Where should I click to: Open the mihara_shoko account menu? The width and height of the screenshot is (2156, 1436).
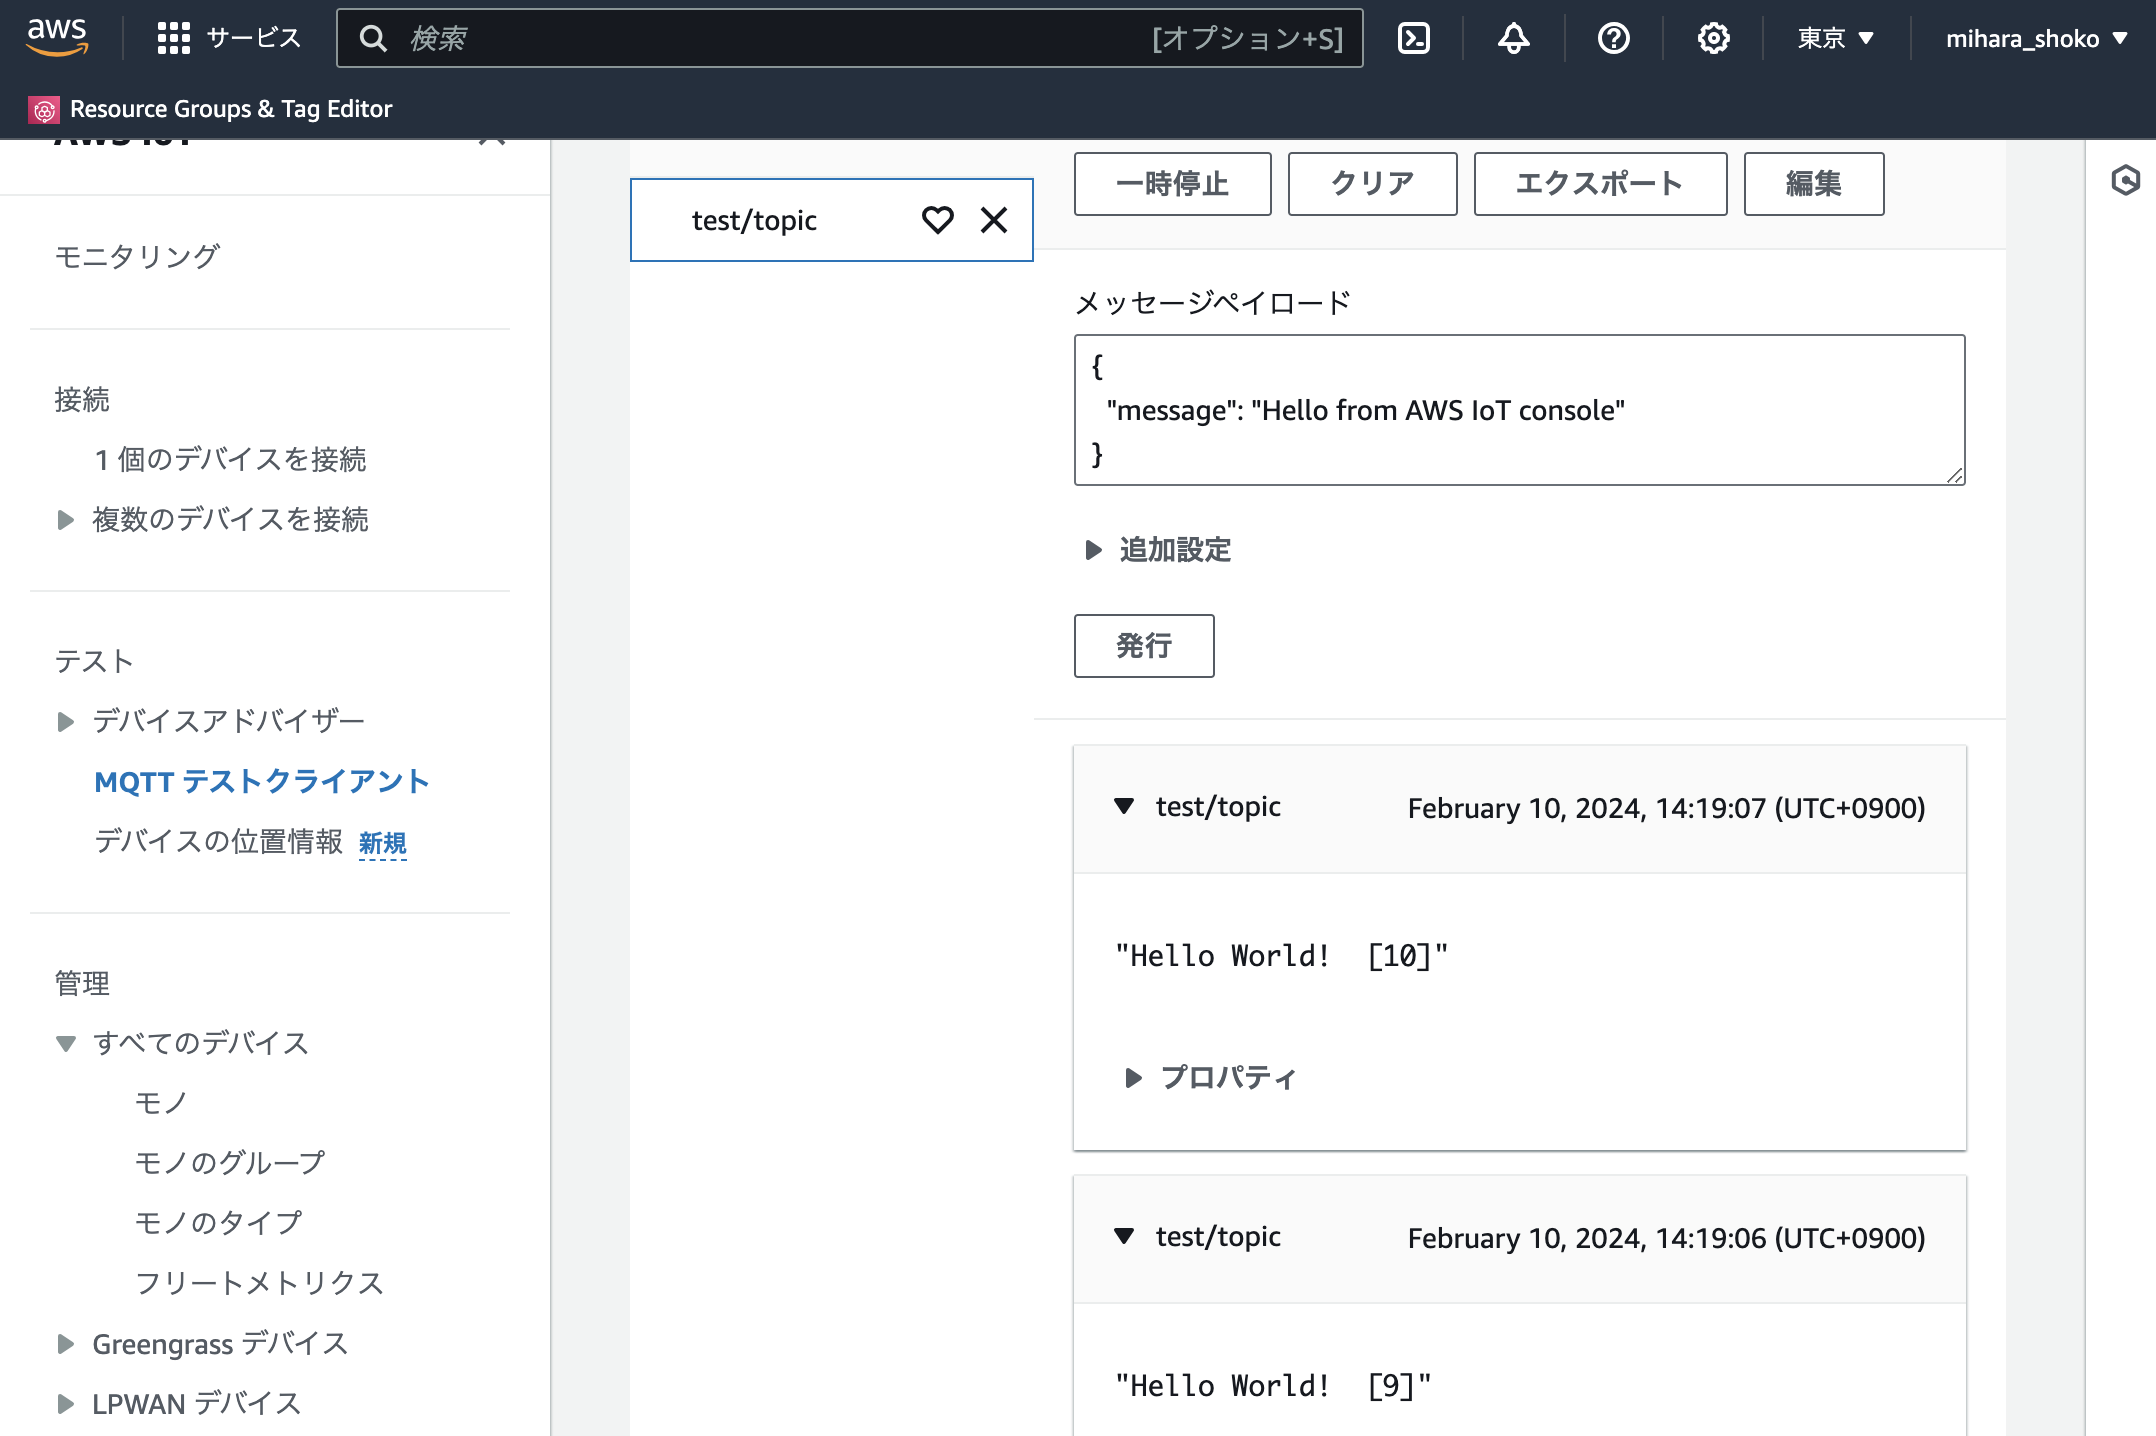2035,38
